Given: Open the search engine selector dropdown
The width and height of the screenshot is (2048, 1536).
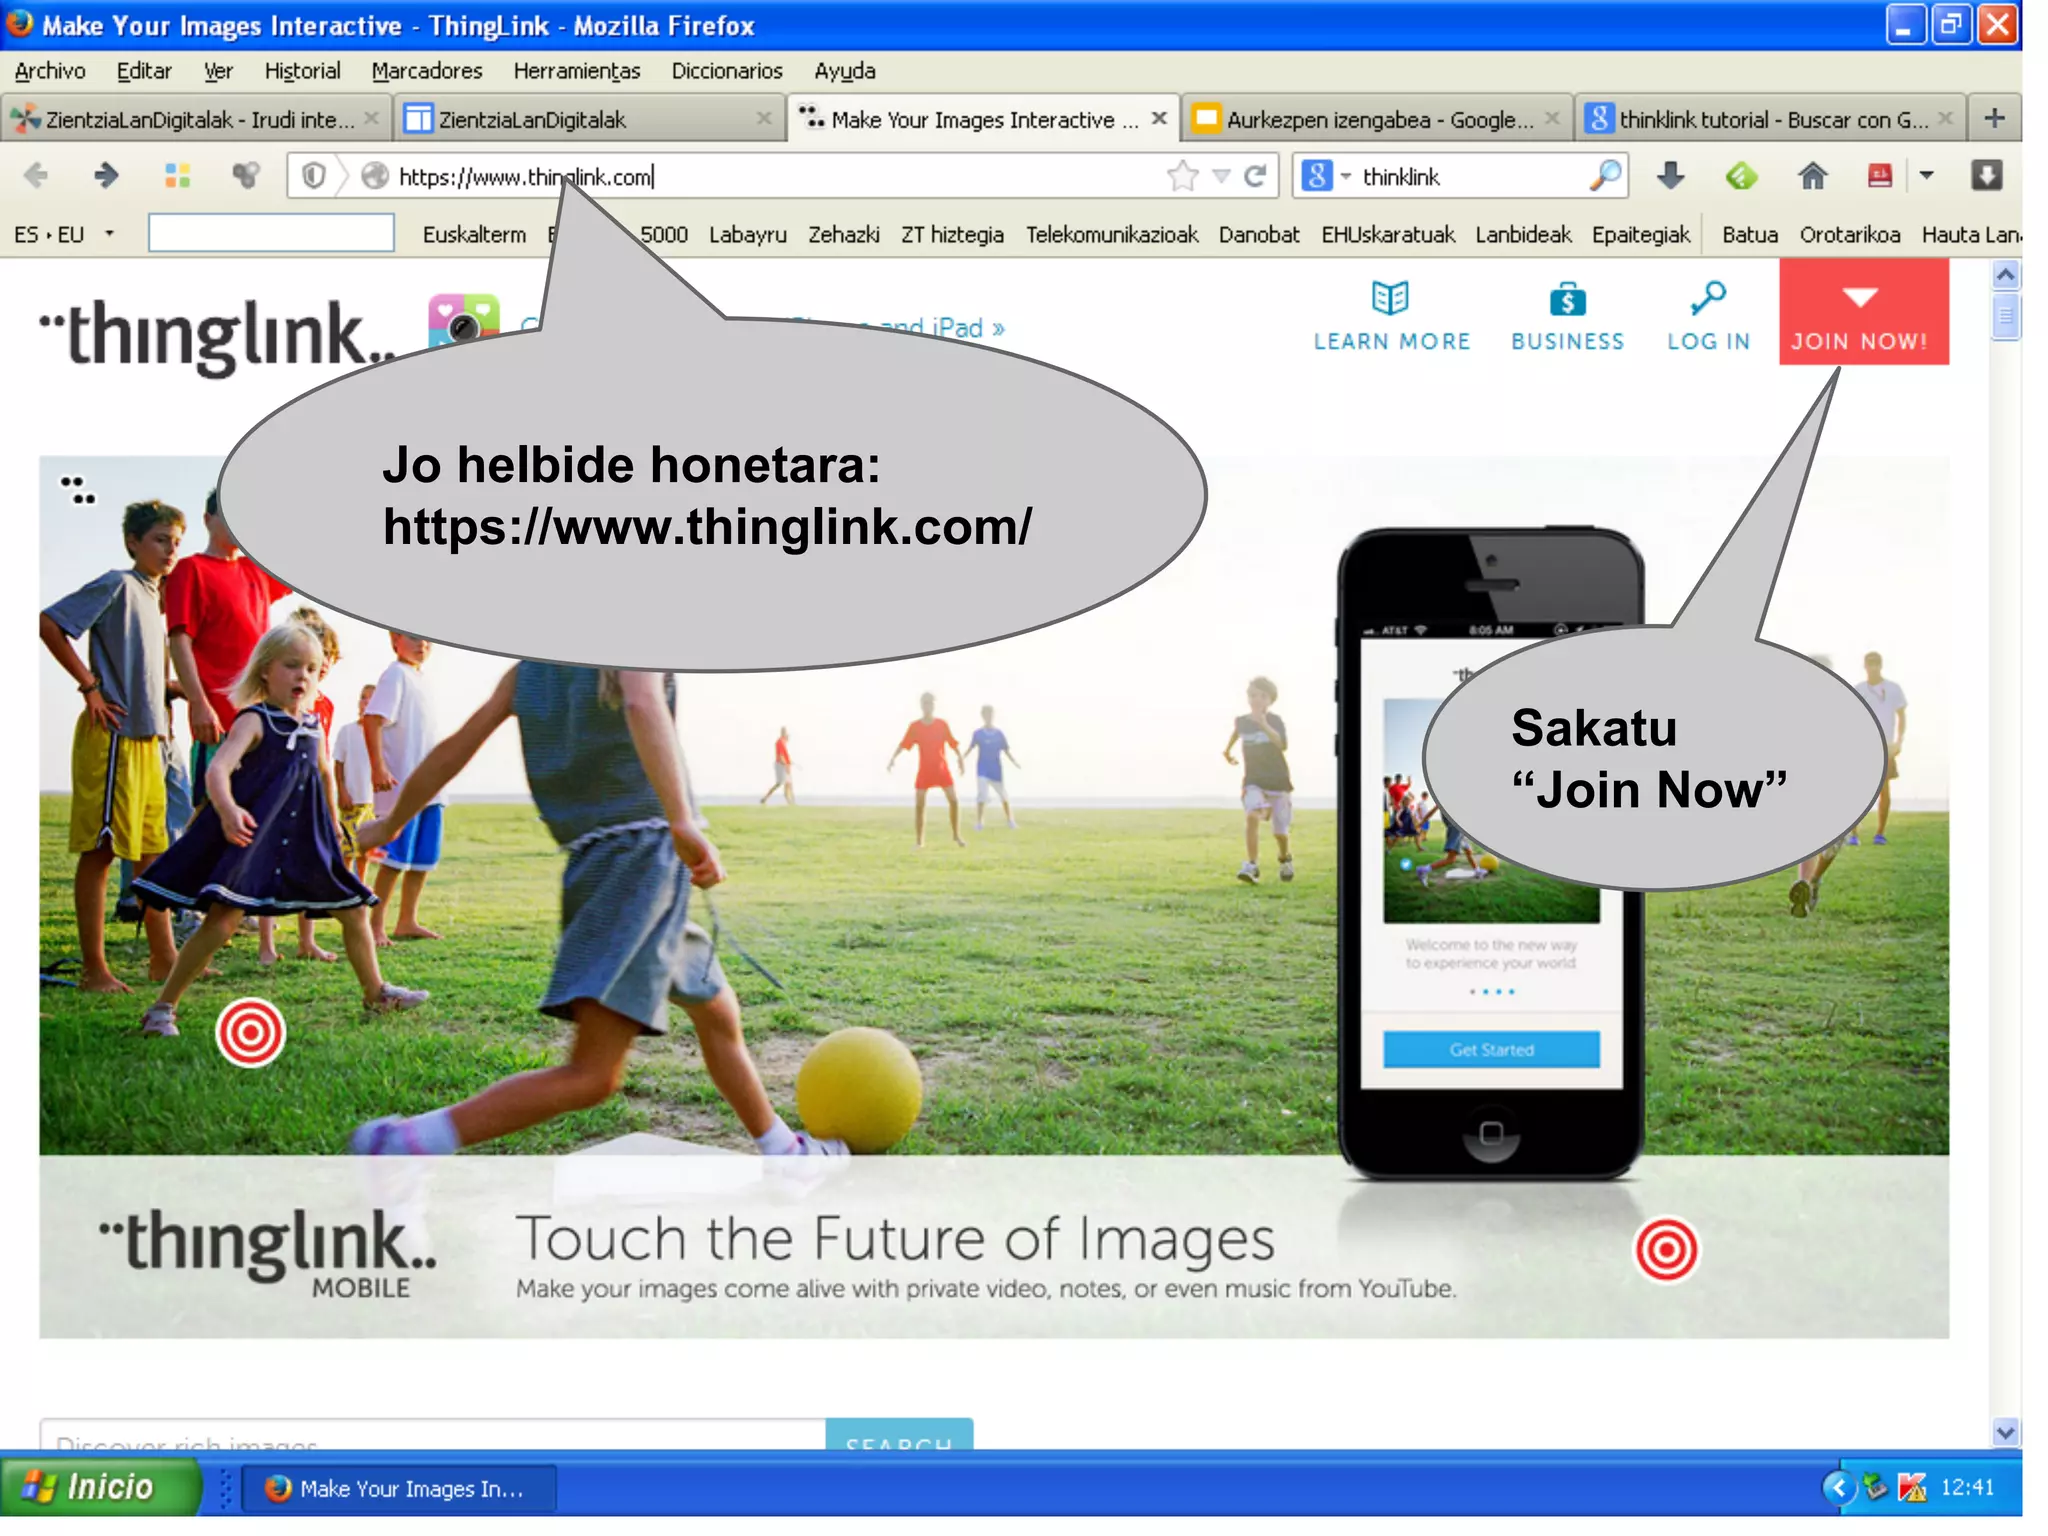Looking at the screenshot, I should click(1346, 177).
